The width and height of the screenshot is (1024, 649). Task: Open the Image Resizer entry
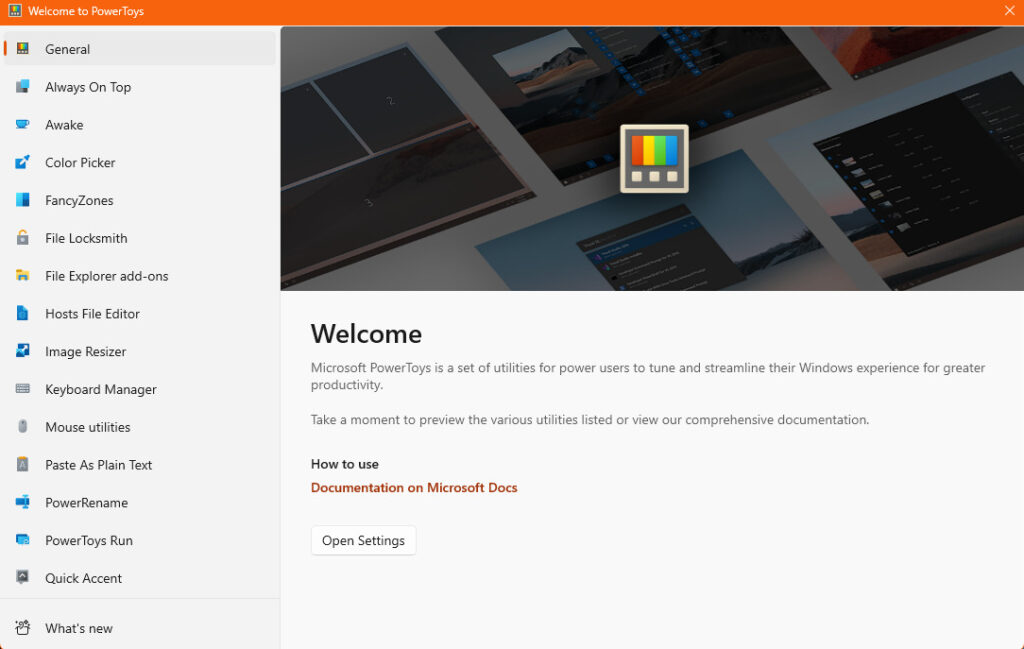(140, 352)
